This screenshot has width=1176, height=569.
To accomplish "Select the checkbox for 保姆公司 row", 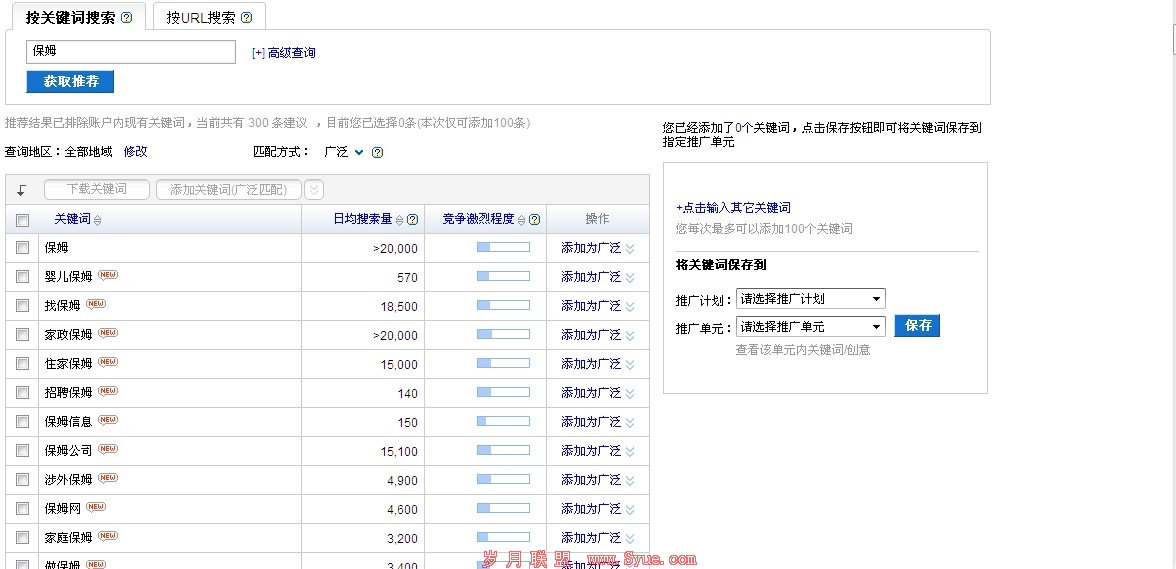I will point(23,451).
